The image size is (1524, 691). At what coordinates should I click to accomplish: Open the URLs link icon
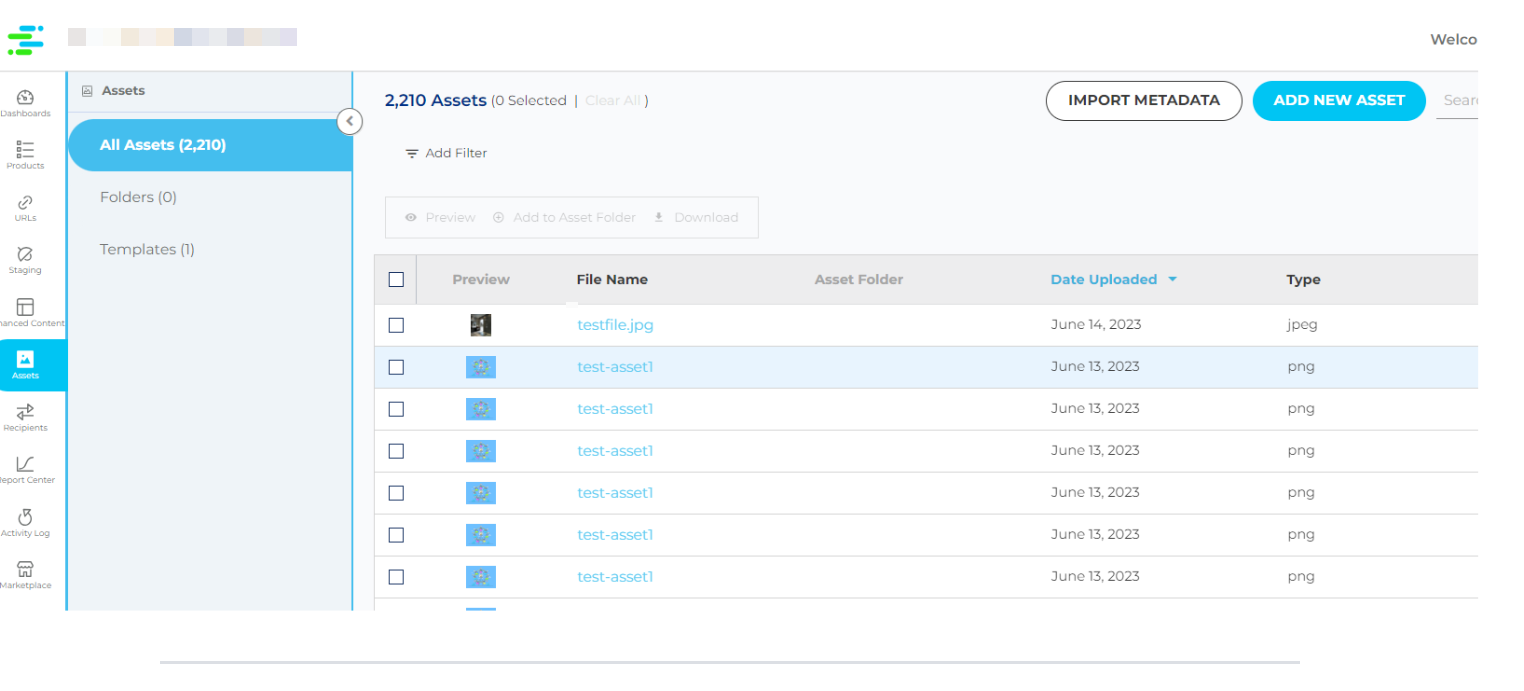click(26, 203)
